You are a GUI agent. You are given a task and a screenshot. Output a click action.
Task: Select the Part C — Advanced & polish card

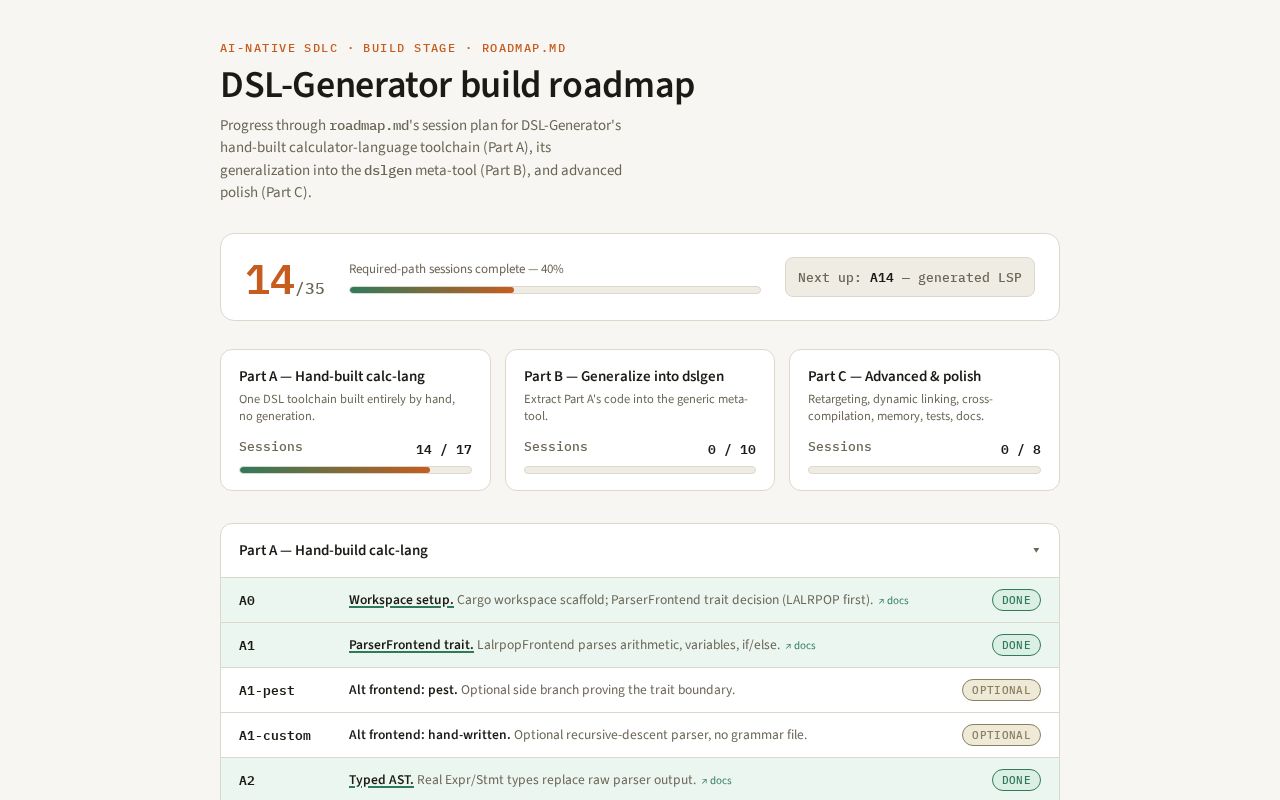click(x=924, y=420)
